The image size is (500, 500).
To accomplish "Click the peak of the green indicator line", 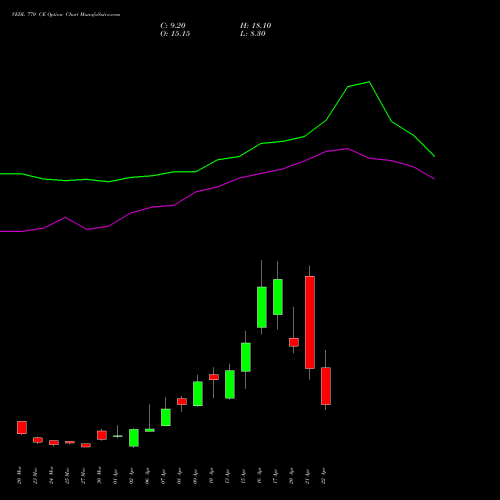I will [x=369, y=82].
